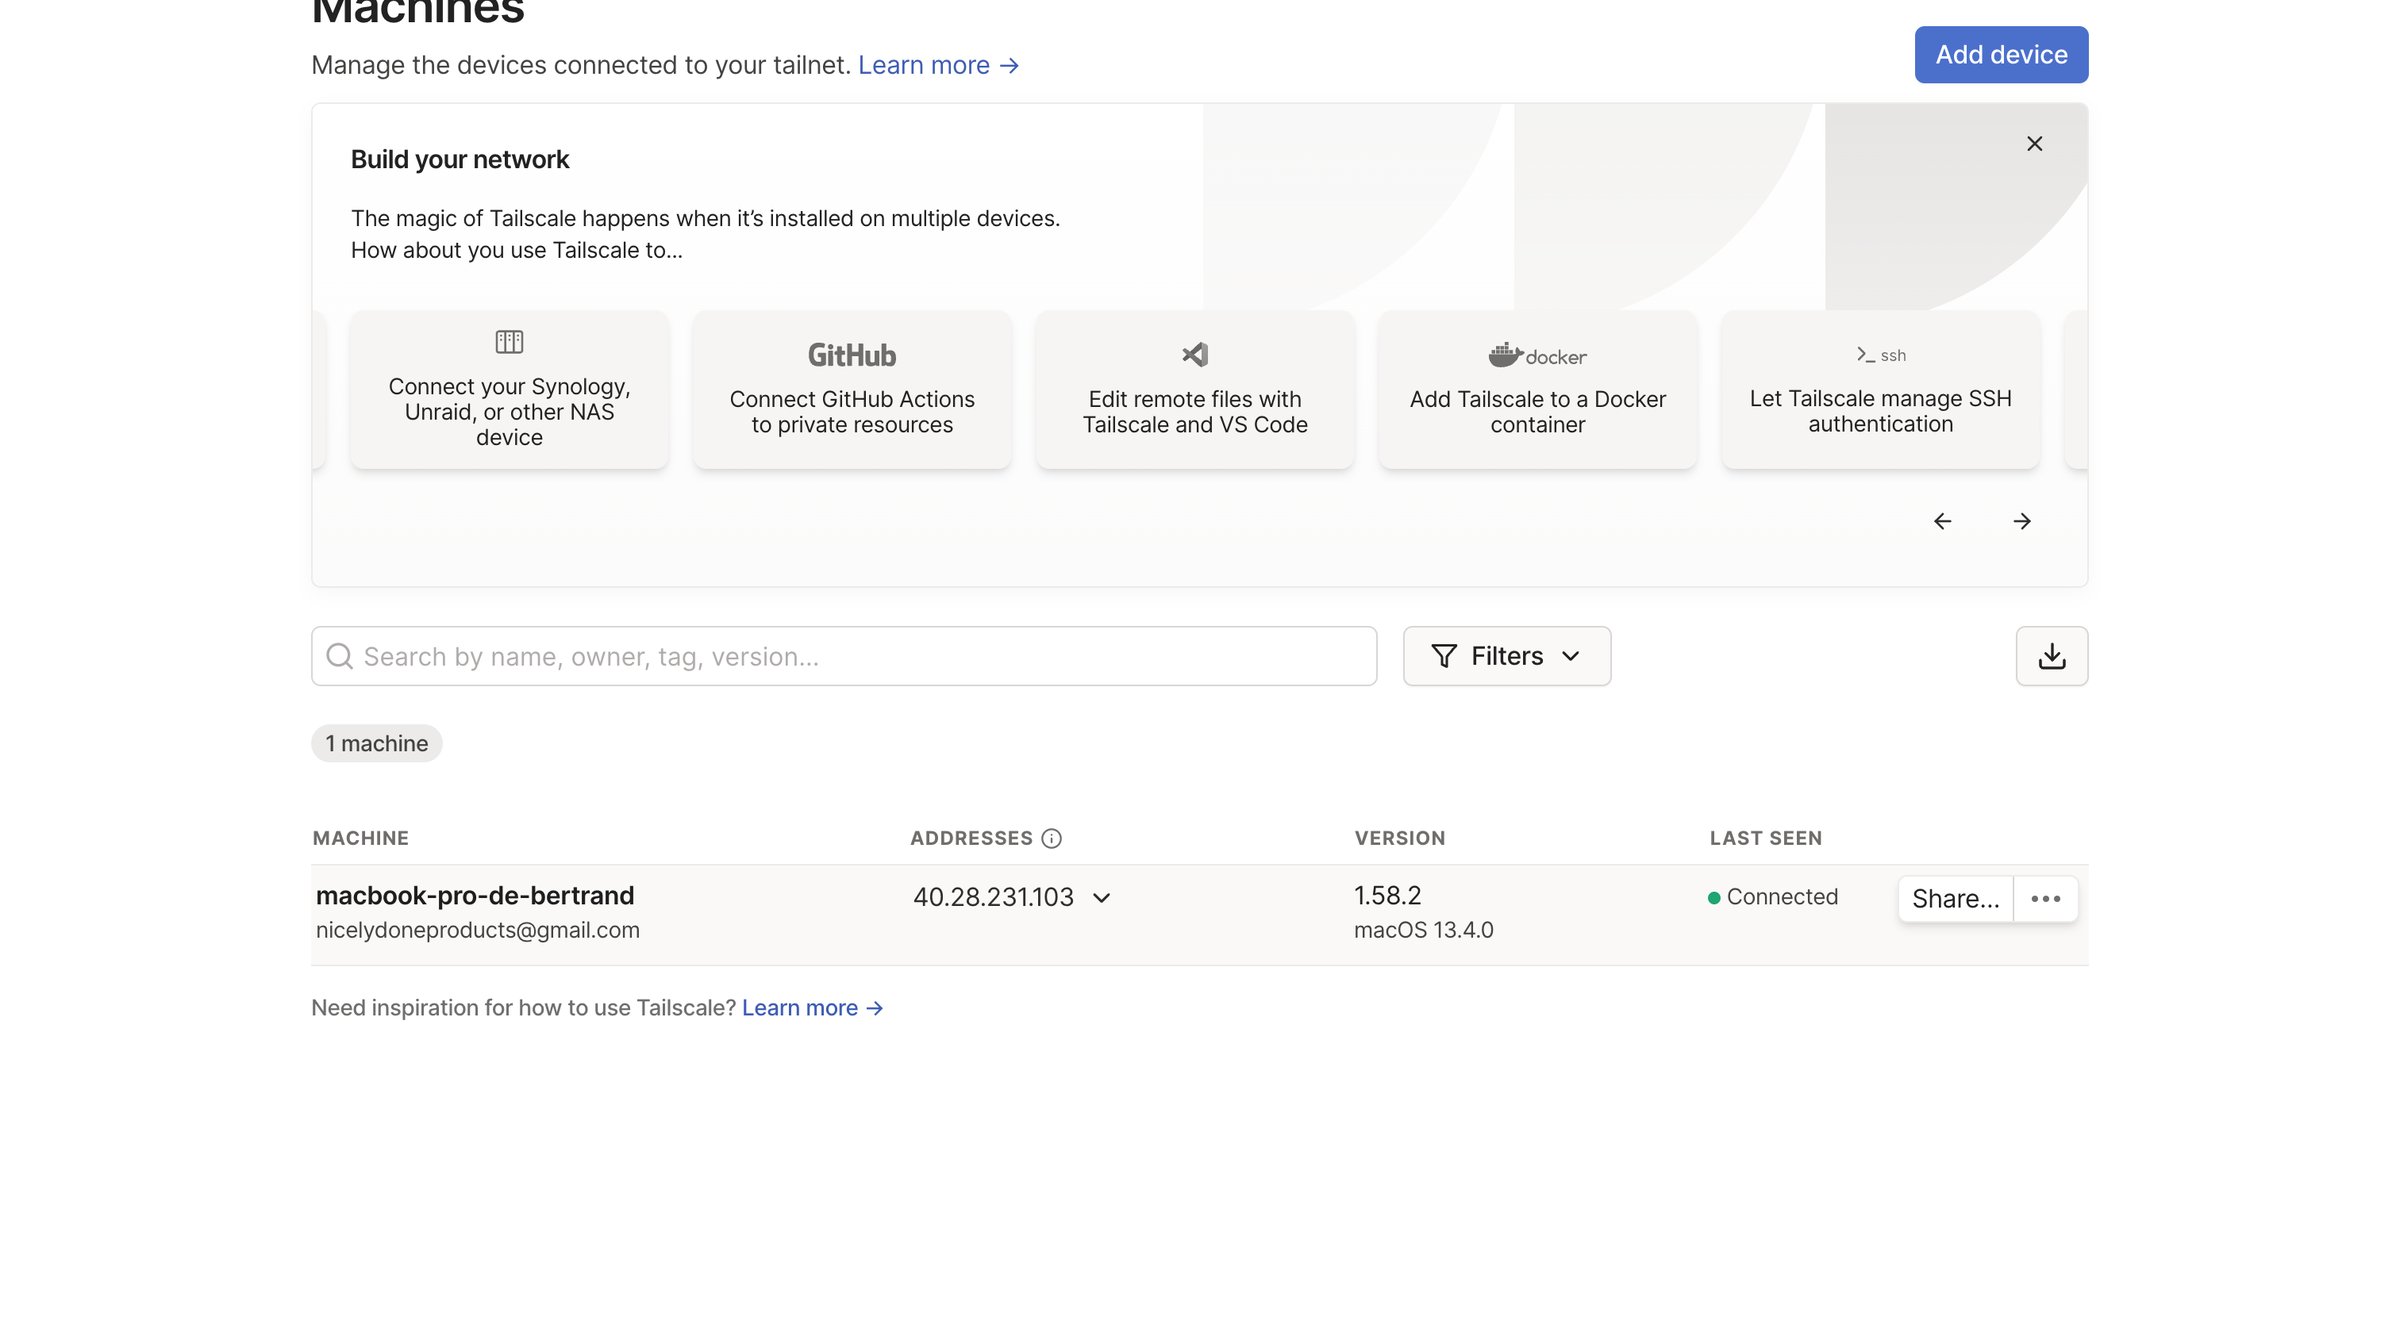Go to previous carousel cards with left arrow
This screenshot has width=2400, height=1328.
tap(1942, 521)
